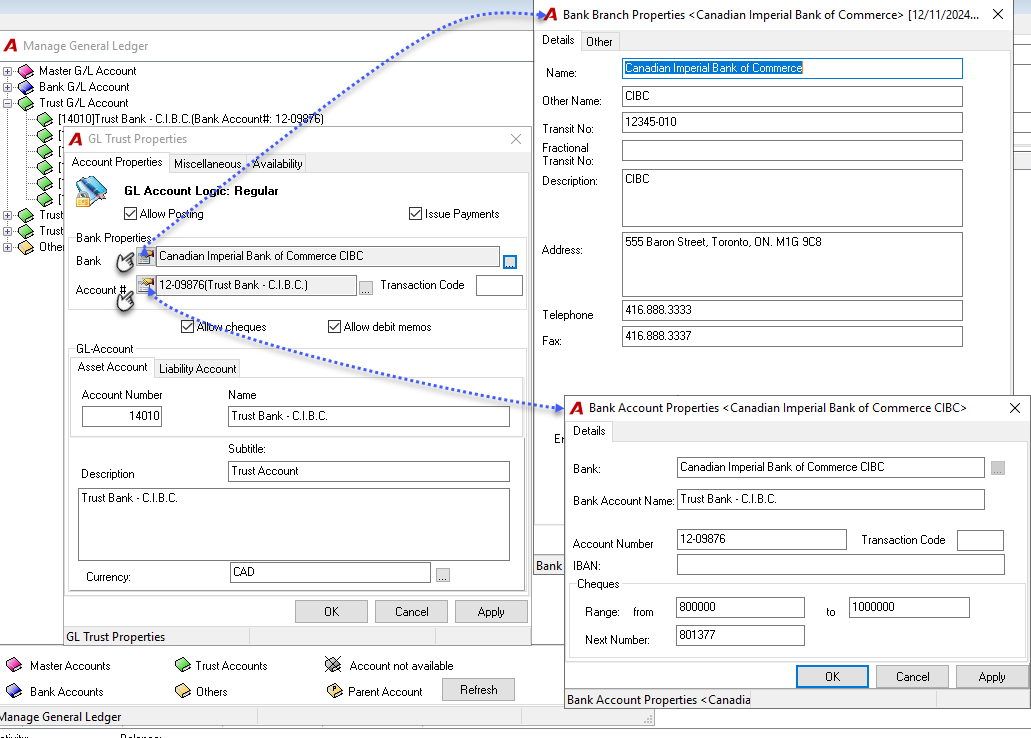Click the Account not available legend icon
Viewport: 1031px width, 738px height.
333,665
